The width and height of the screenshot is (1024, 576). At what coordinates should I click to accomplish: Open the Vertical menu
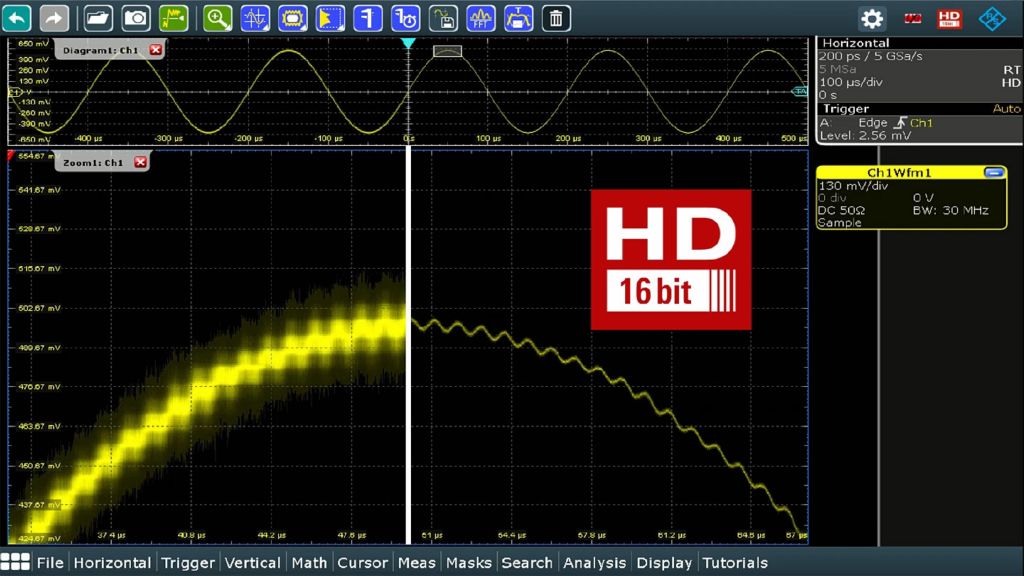tap(252, 563)
